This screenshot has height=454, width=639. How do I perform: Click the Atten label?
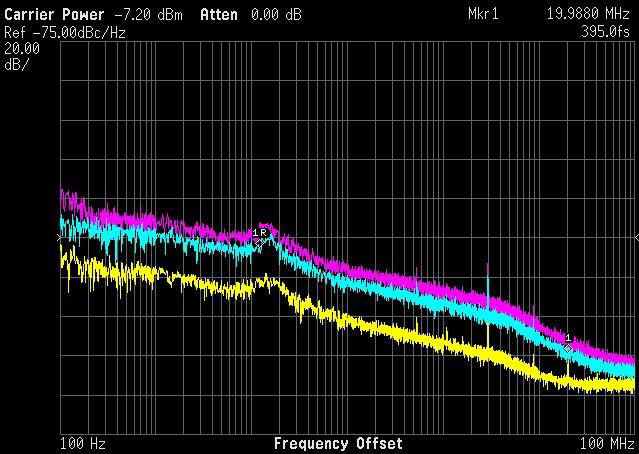click(219, 15)
